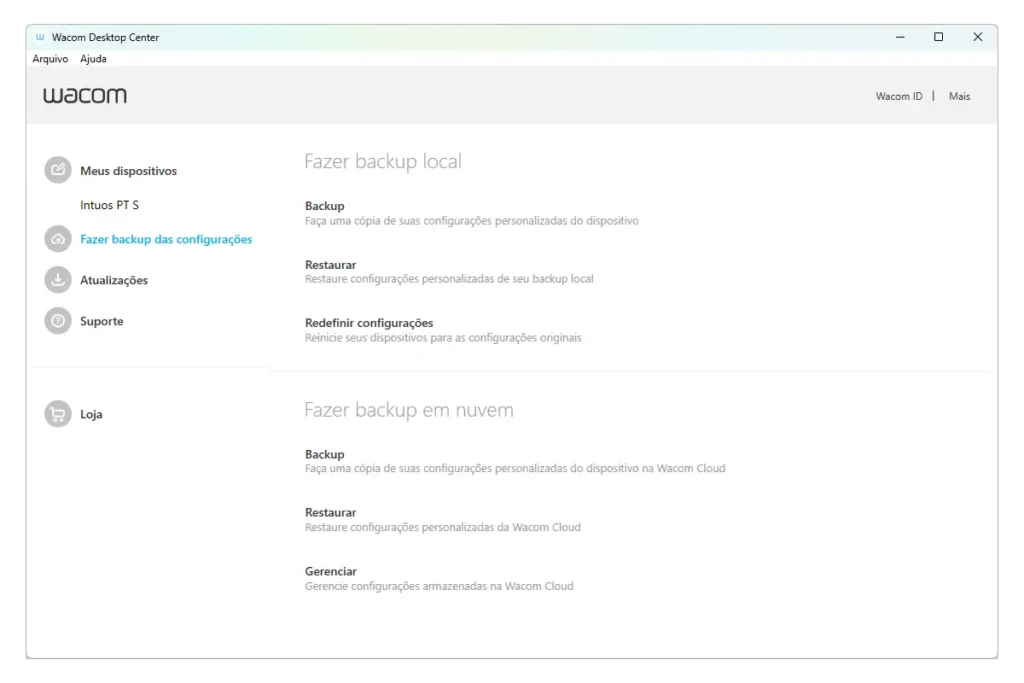Click the Wacom logo in header
This screenshot has width=1024, height=683.
click(x=85, y=96)
